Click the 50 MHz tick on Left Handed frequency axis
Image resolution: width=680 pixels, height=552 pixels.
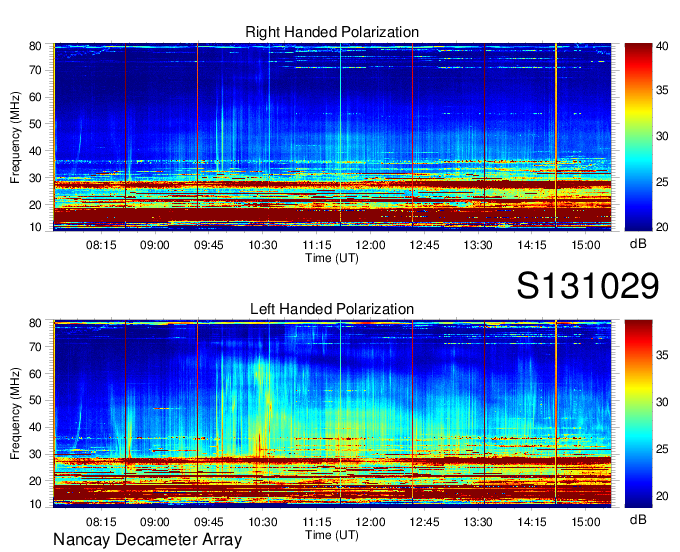tap(35, 400)
